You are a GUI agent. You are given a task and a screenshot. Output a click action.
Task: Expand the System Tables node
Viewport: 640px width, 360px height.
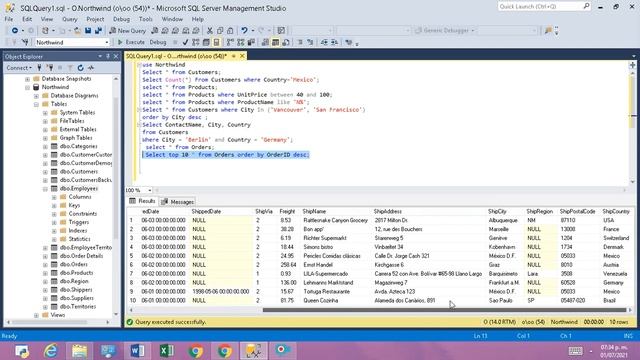tap(45, 113)
